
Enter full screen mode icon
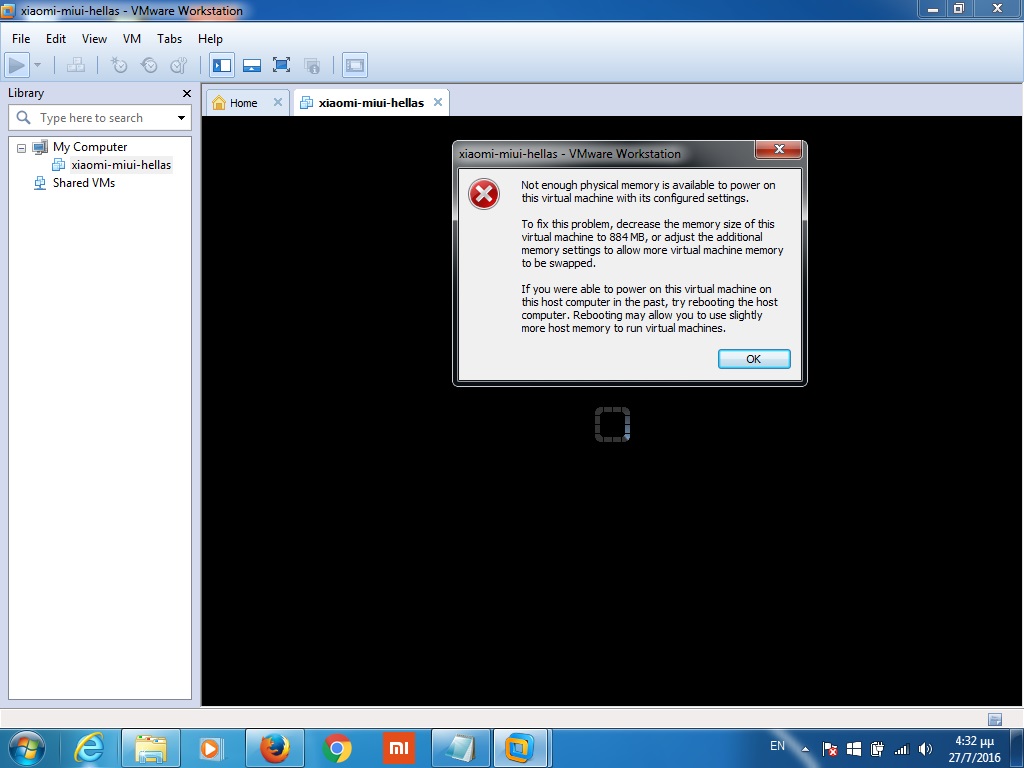pos(281,65)
